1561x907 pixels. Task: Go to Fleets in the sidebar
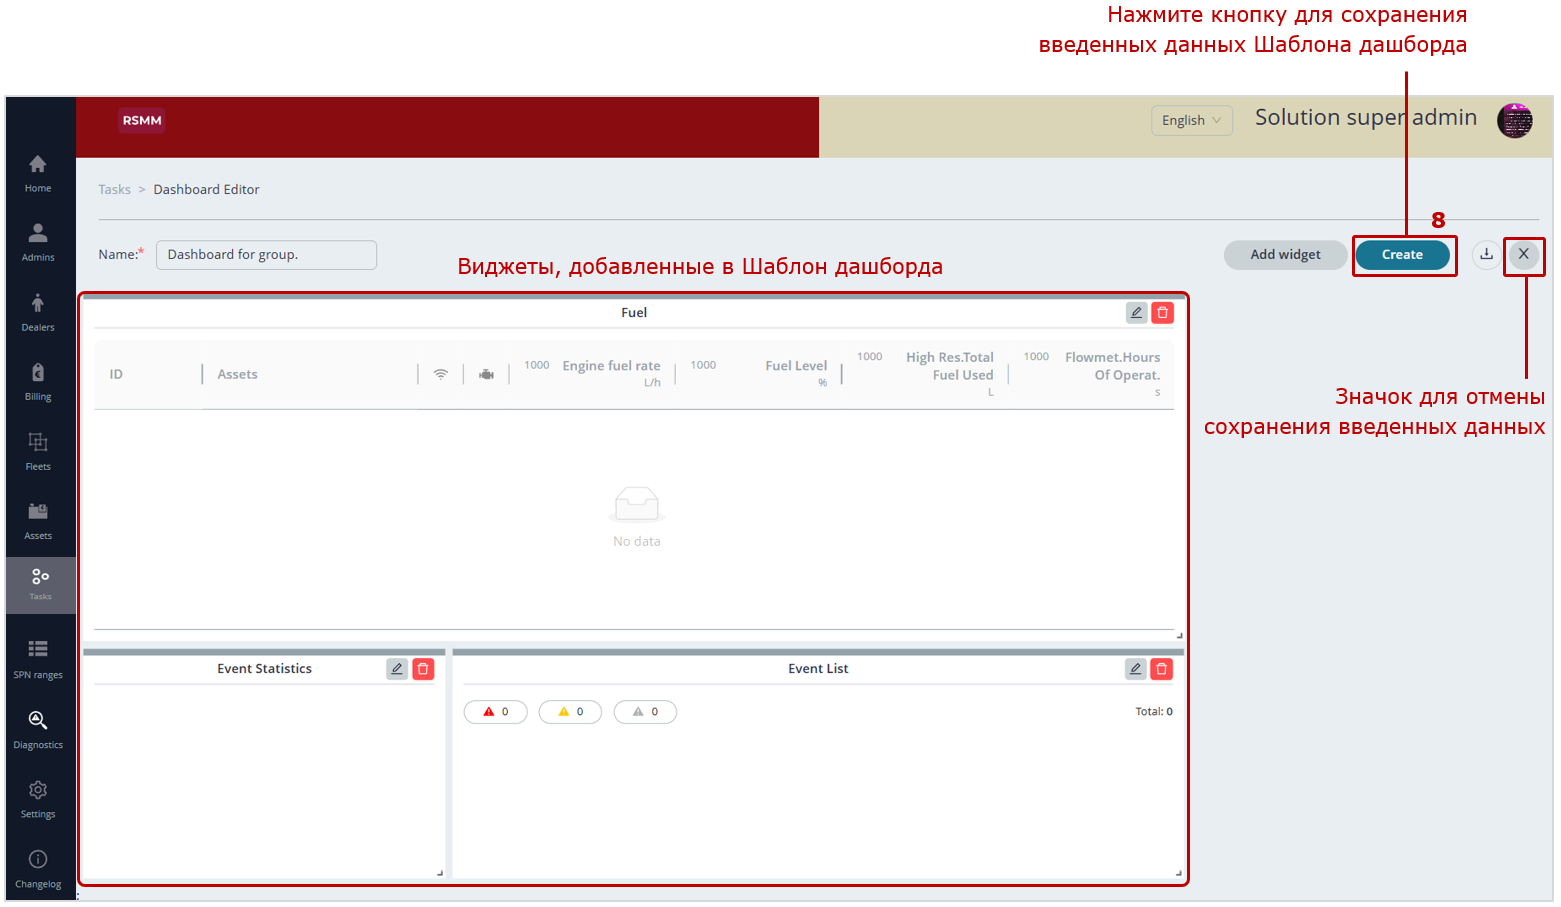coord(38,451)
